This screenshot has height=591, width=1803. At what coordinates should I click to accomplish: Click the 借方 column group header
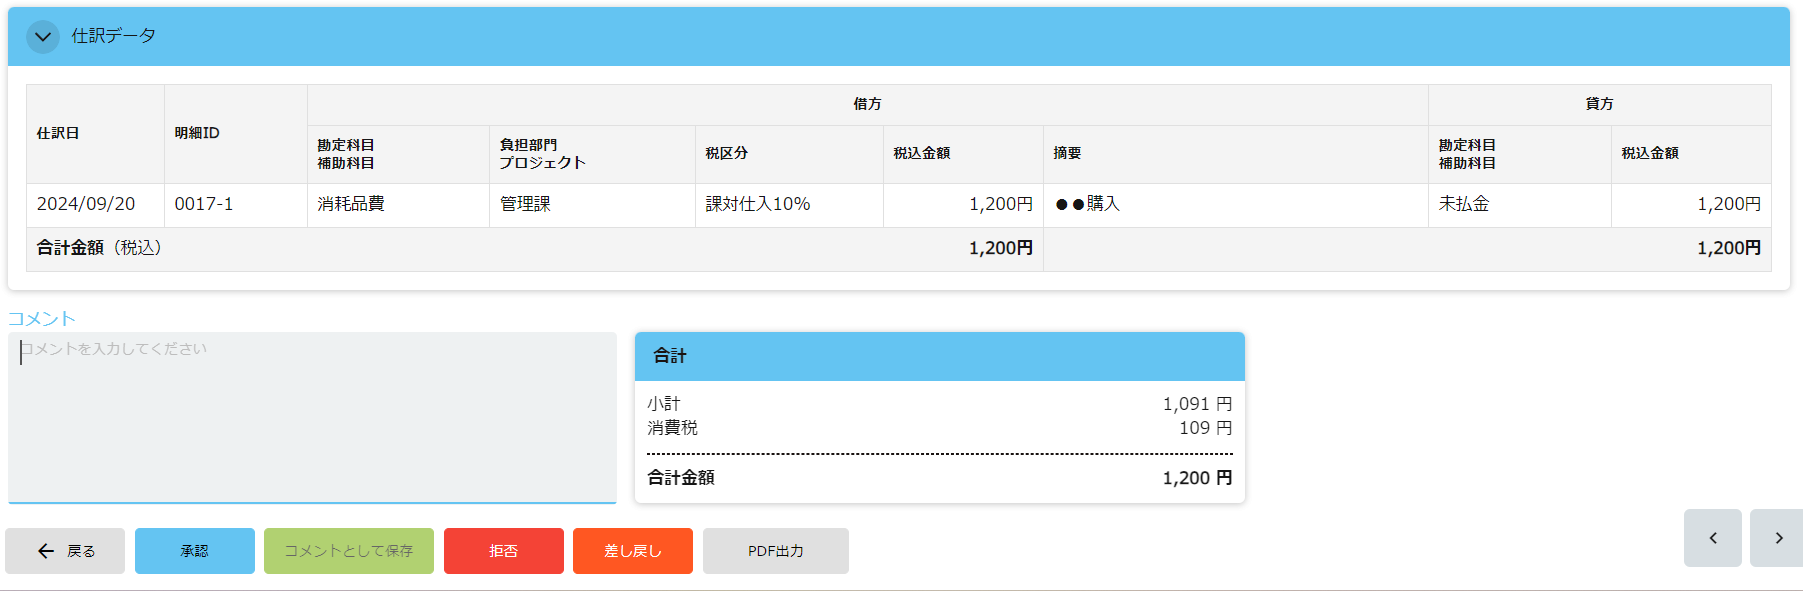tap(867, 104)
